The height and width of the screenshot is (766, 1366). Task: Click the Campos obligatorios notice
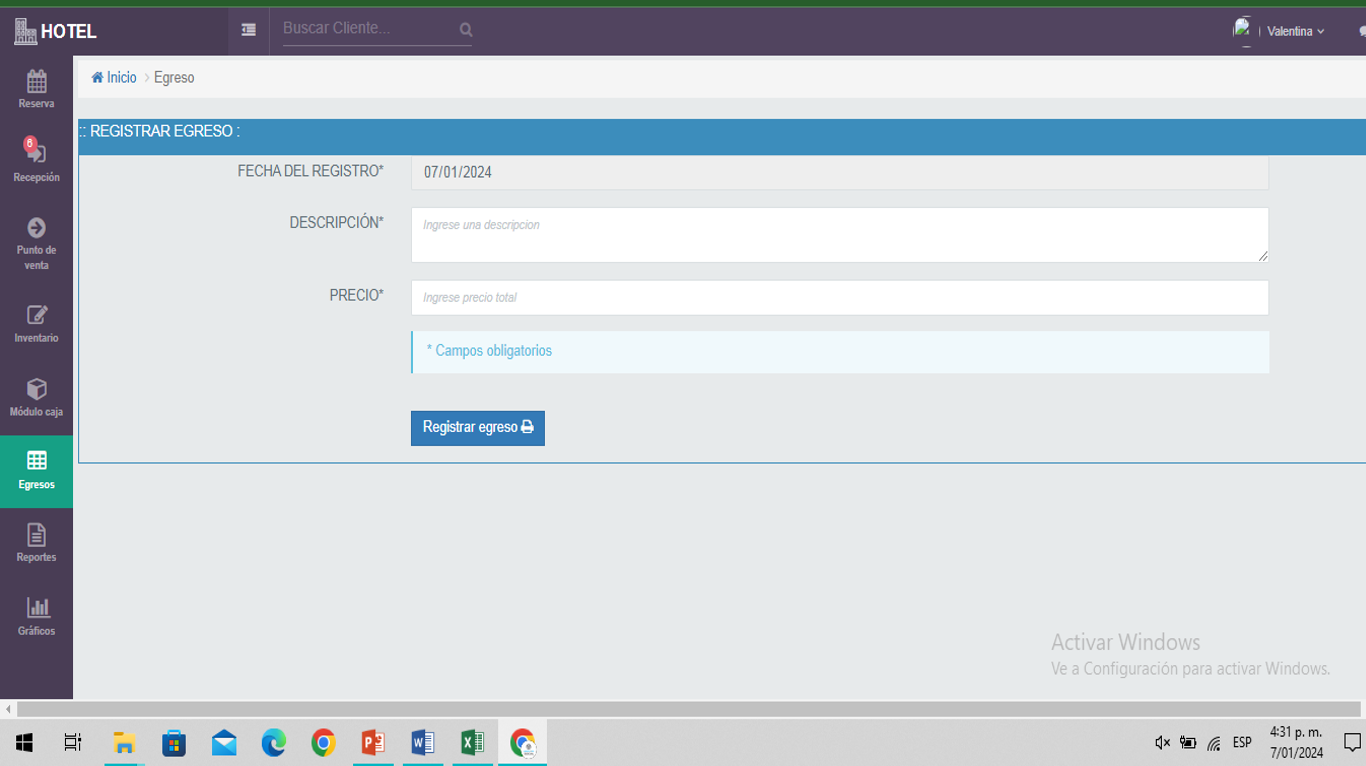click(840, 352)
